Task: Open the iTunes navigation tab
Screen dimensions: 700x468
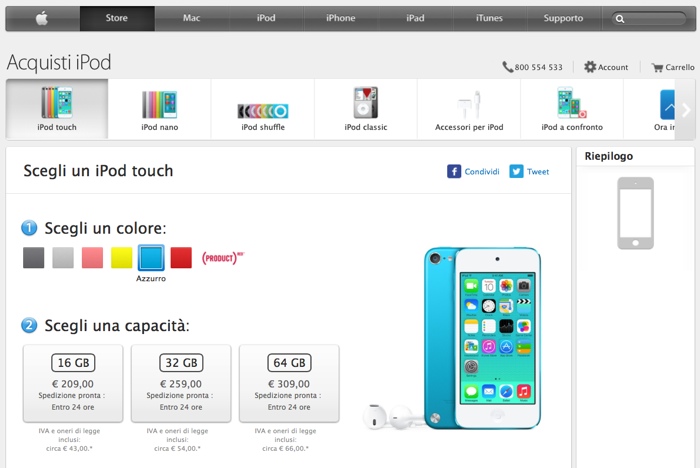Action: point(489,18)
